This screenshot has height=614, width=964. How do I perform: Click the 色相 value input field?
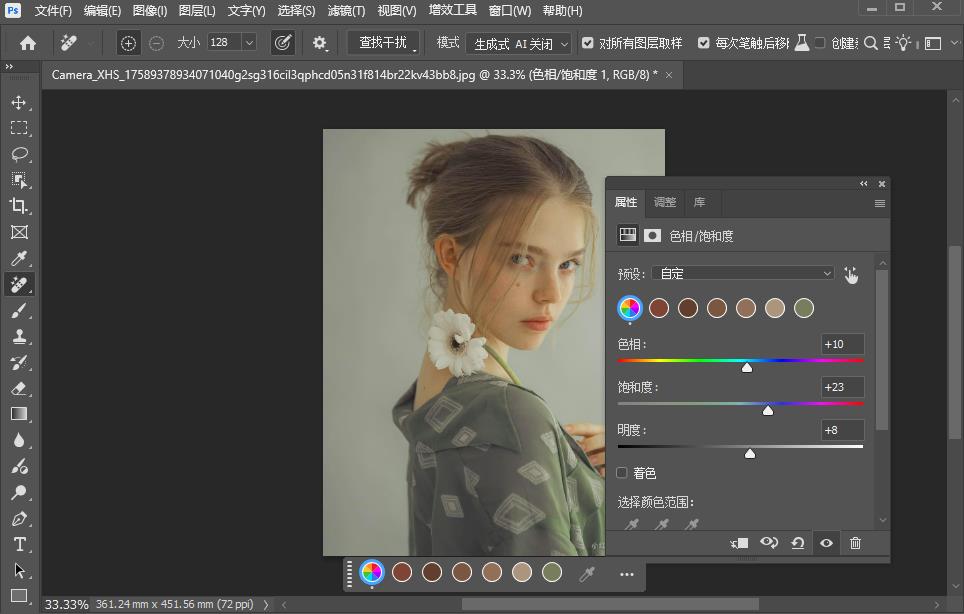(842, 344)
